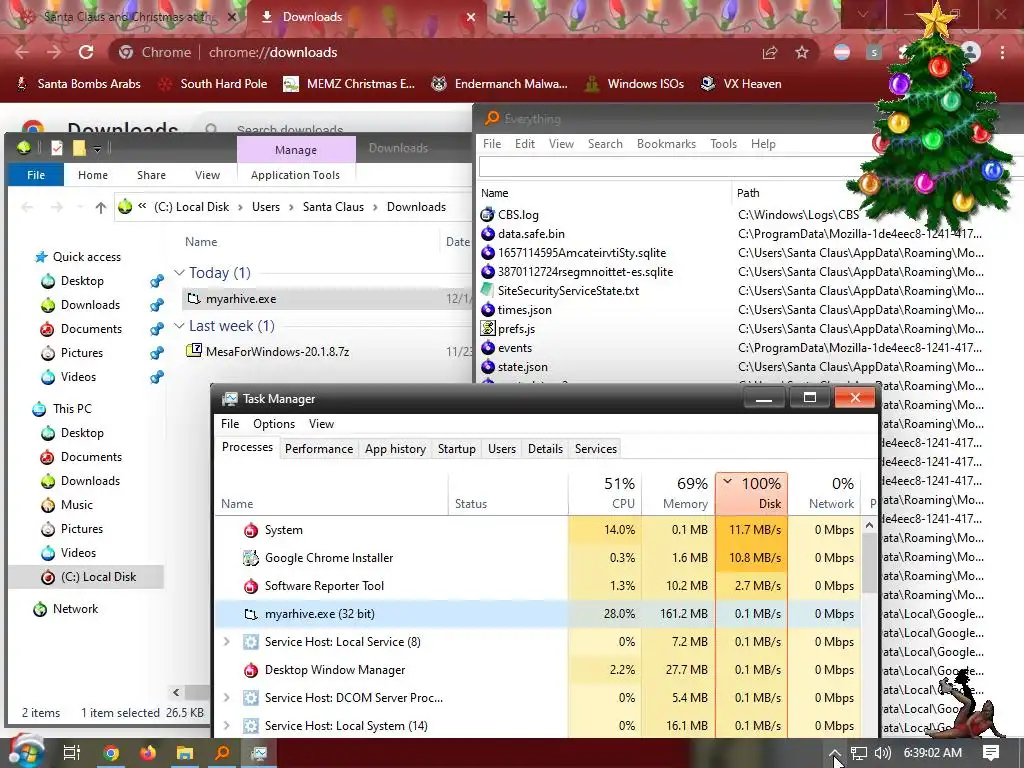The image size is (1024, 768).
Task: Open a new Chrome tab
Action: (x=509, y=17)
